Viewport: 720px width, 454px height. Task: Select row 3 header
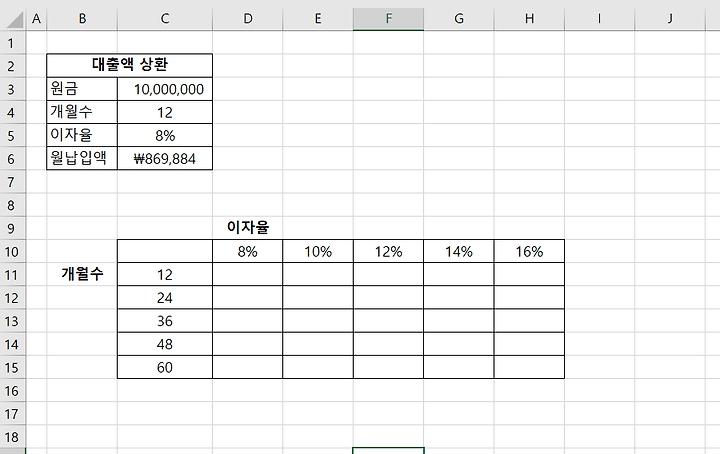point(13,89)
